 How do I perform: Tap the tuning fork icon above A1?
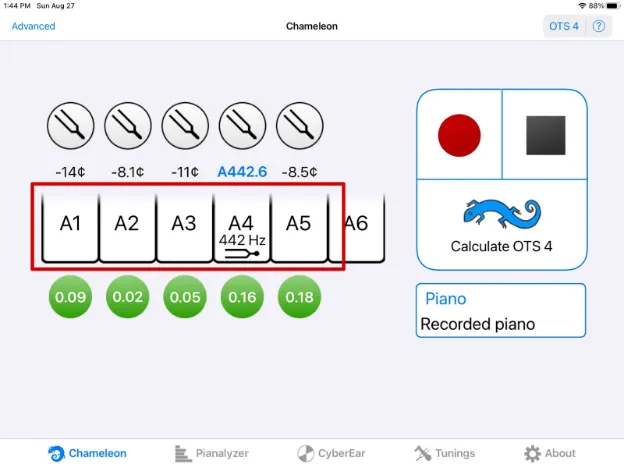pyautogui.click(x=71, y=126)
